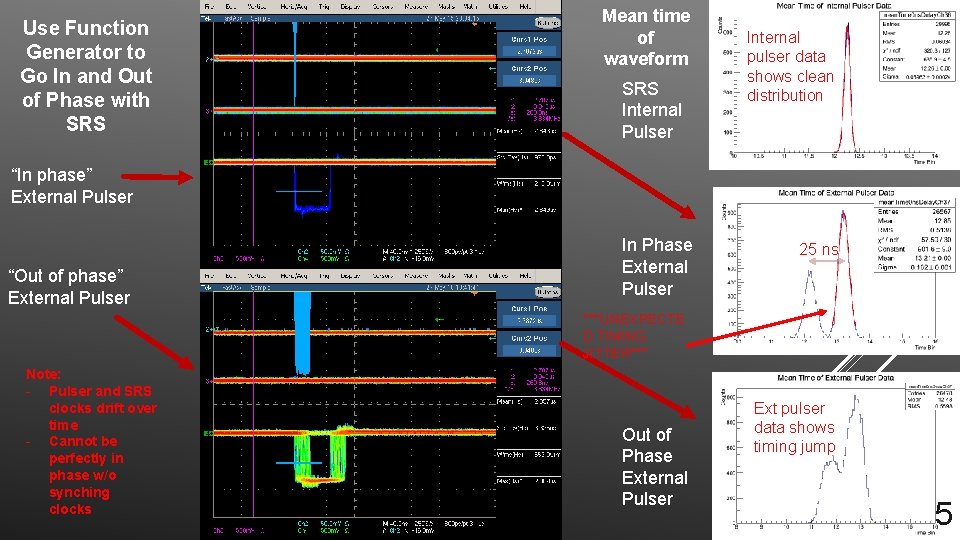Open Utilities menu in top oscilloscope window
960x540 pixels.
tap(498, 7)
